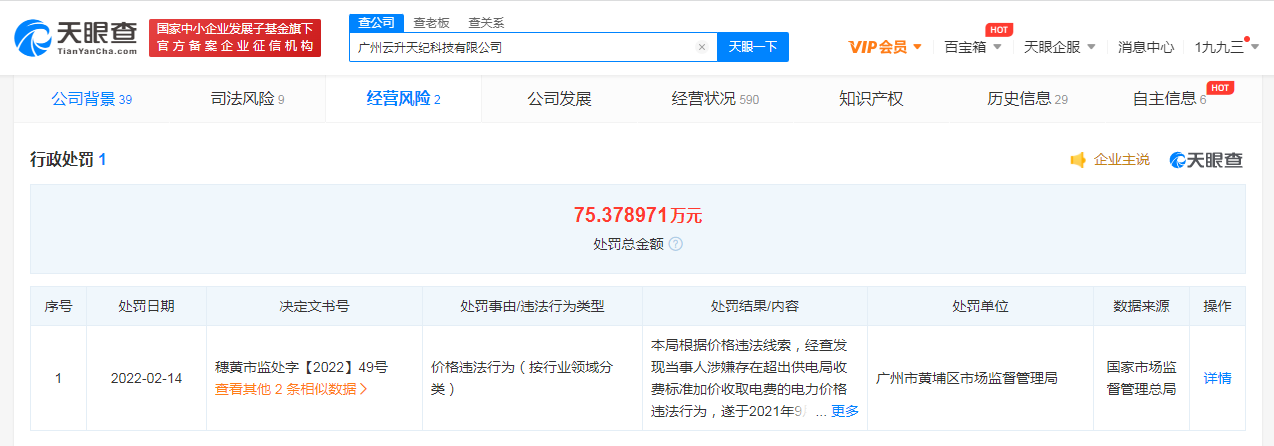Click the help question mark beside 处罚总金额
This screenshot has height=446, width=1274.
pos(675,243)
